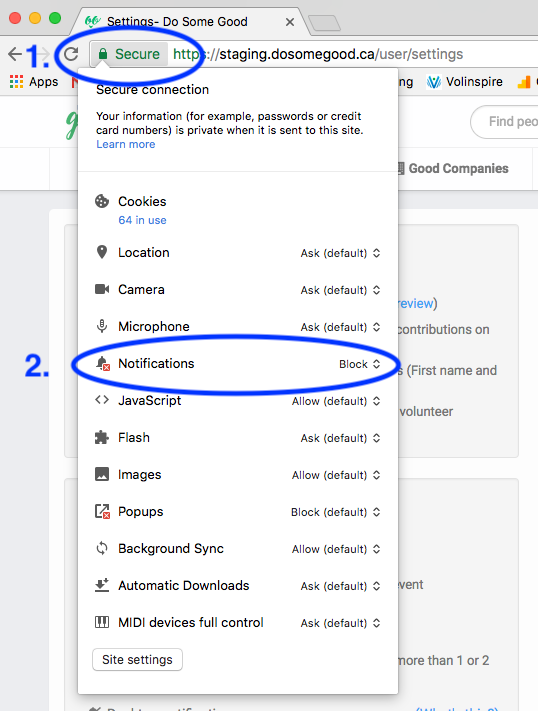Open the Microphone permission dropdown
Viewport: 538px width, 711px height.
tap(340, 327)
